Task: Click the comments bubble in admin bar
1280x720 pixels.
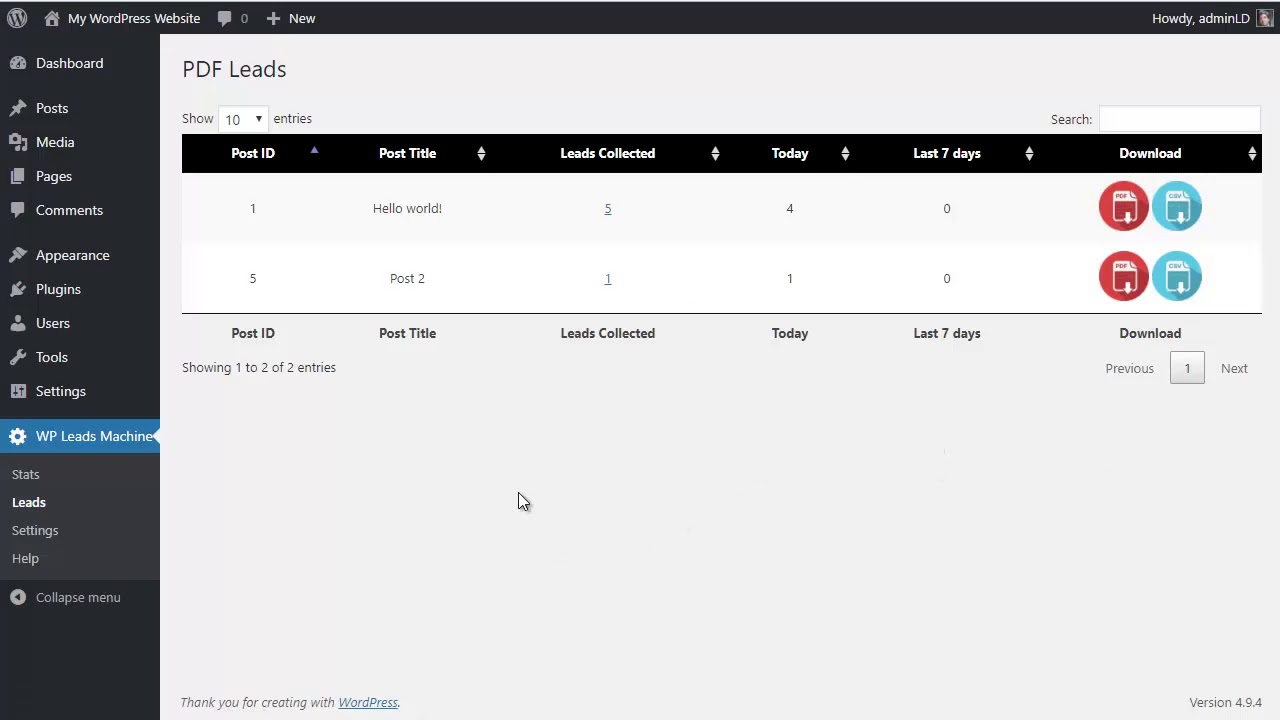Action: 232,18
